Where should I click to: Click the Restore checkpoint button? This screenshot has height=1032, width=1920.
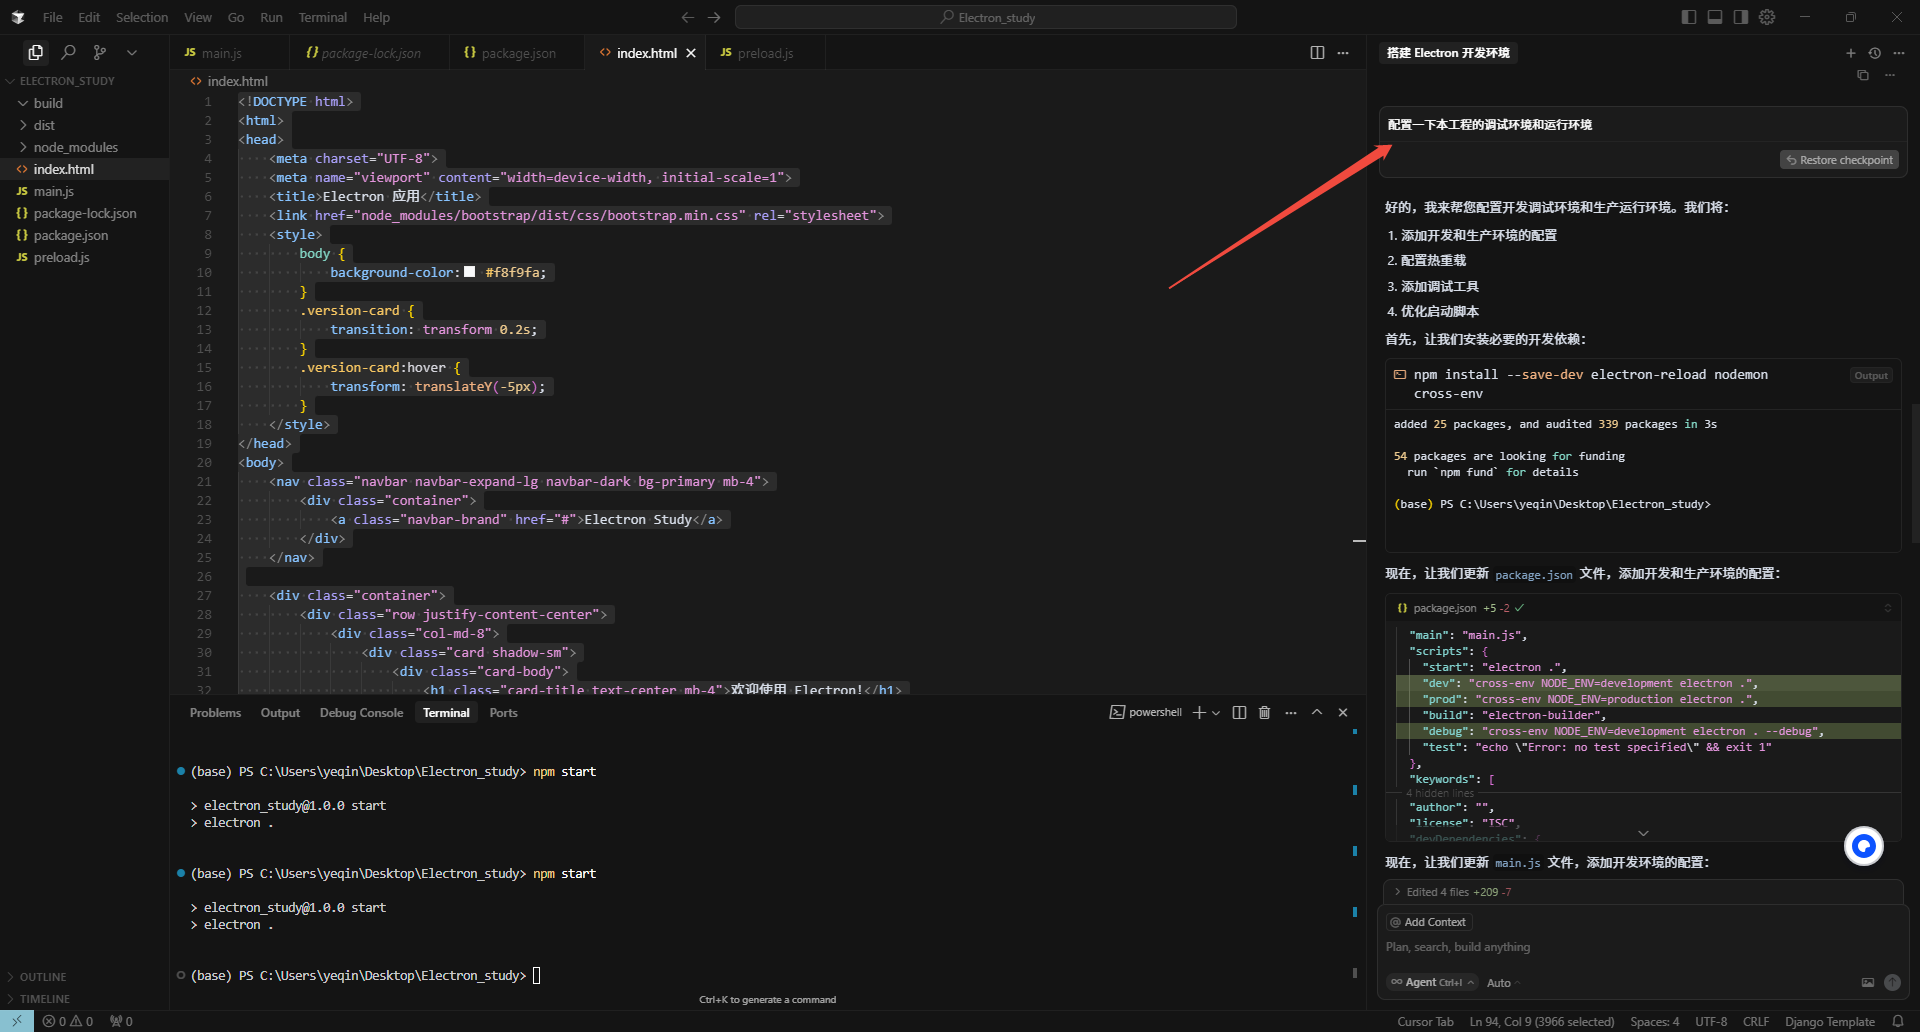pyautogui.click(x=1839, y=160)
